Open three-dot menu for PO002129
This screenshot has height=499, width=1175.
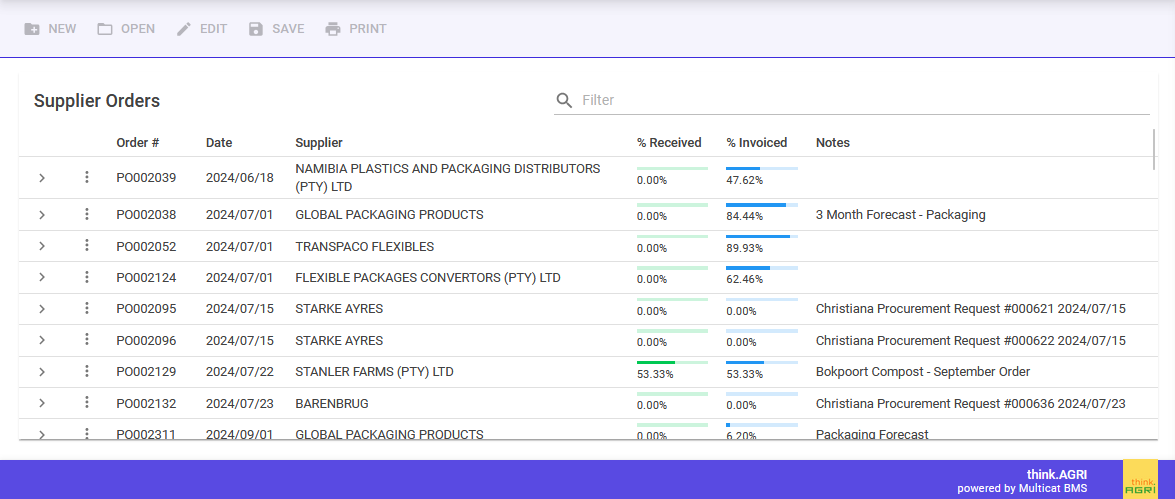pyautogui.click(x=87, y=371)
